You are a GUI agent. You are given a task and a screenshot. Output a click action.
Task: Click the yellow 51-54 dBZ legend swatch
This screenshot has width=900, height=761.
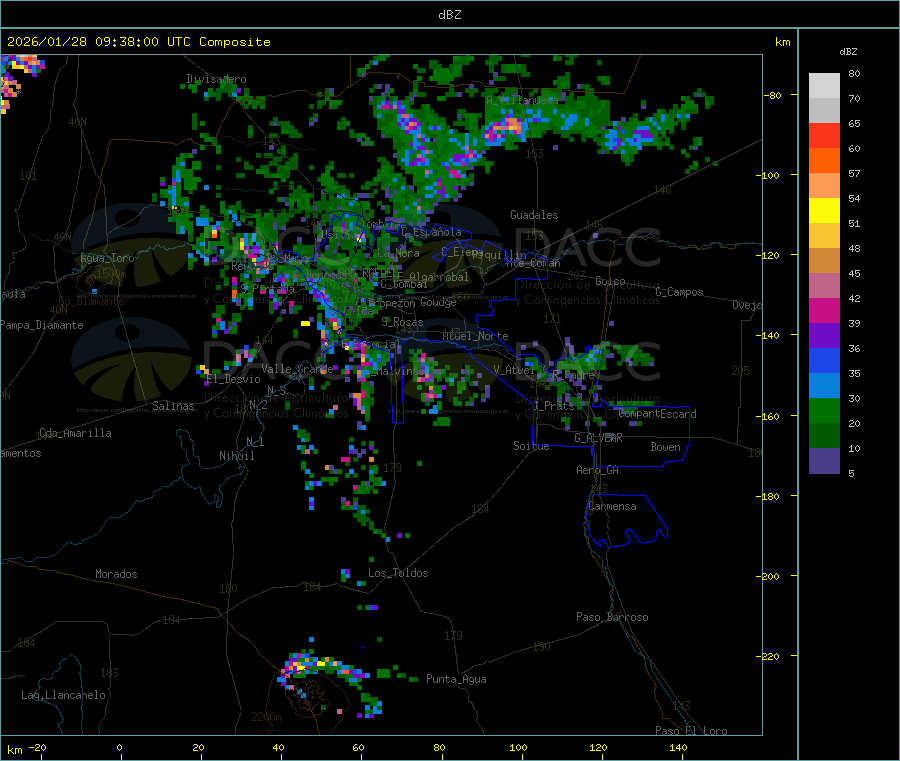click(824, 211)
